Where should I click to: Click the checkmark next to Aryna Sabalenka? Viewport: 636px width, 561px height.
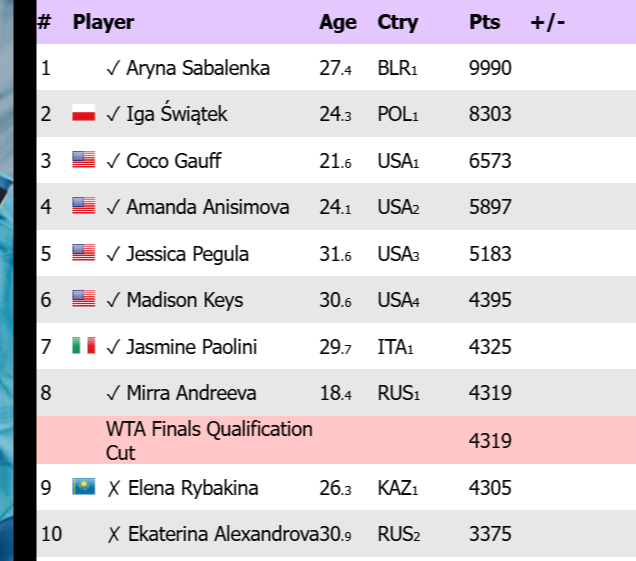[x=113, y=68]
